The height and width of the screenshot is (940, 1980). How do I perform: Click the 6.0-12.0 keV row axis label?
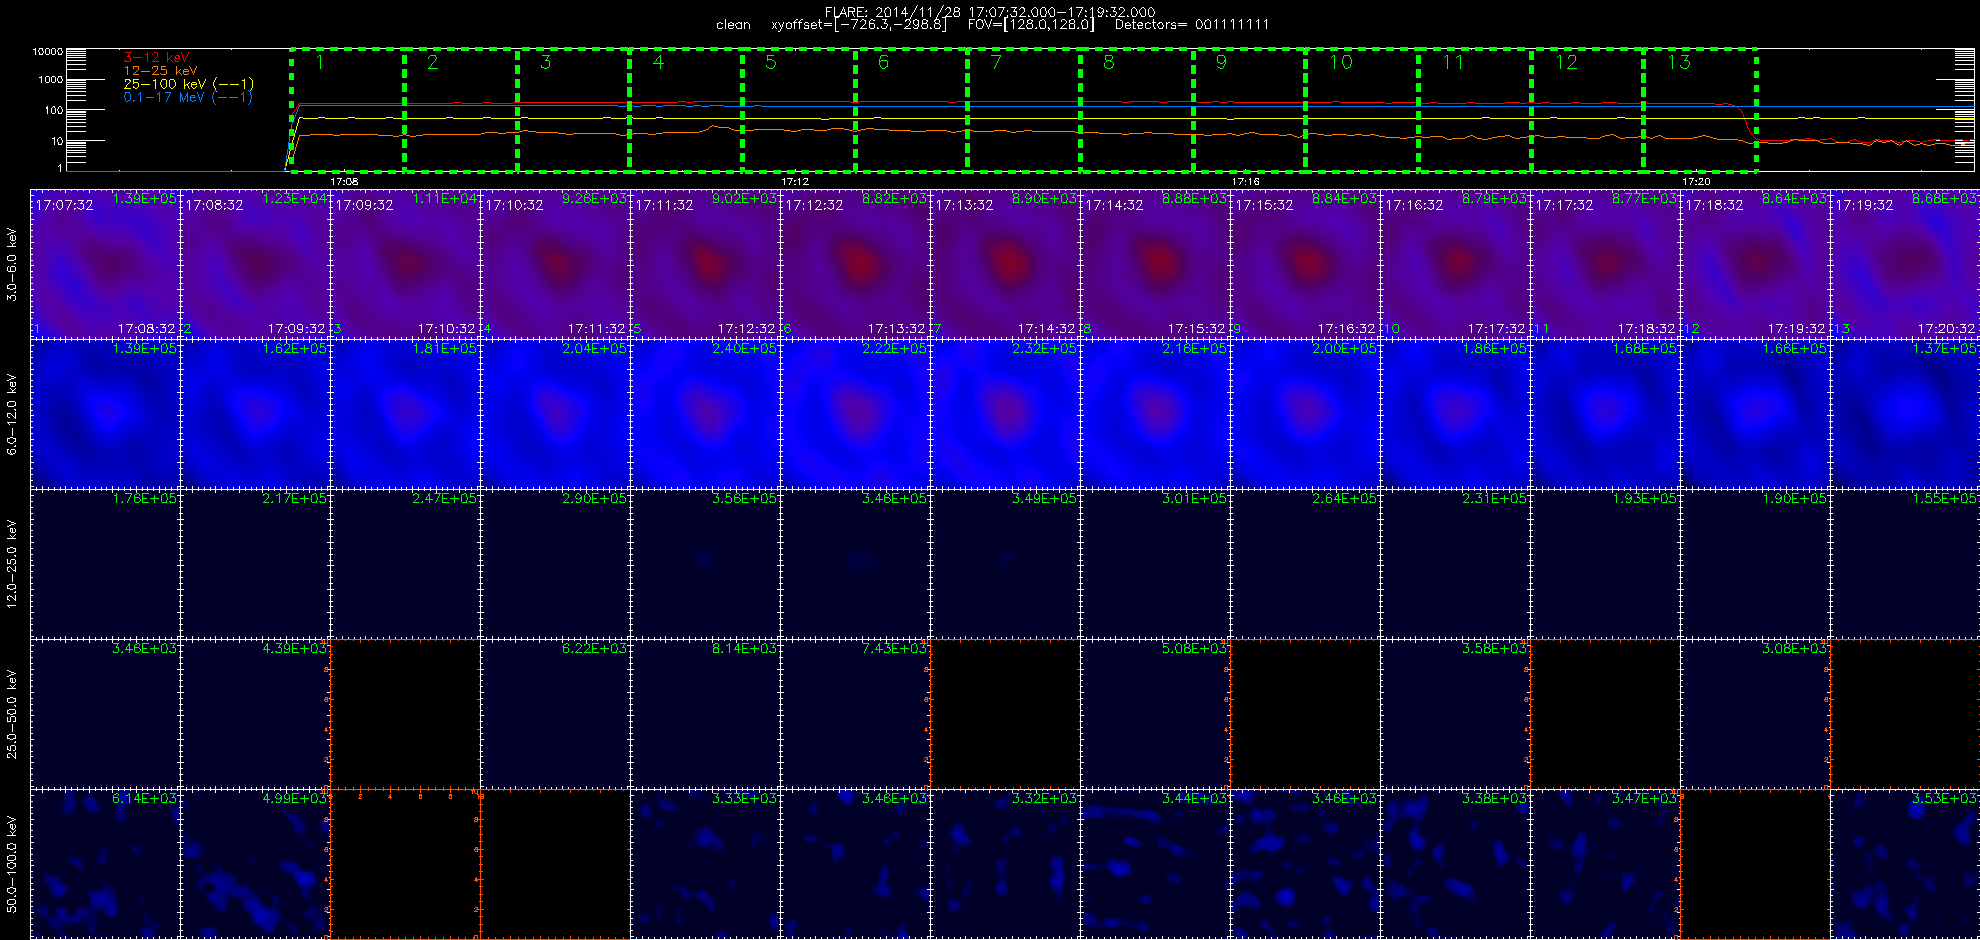pos(12,414)
